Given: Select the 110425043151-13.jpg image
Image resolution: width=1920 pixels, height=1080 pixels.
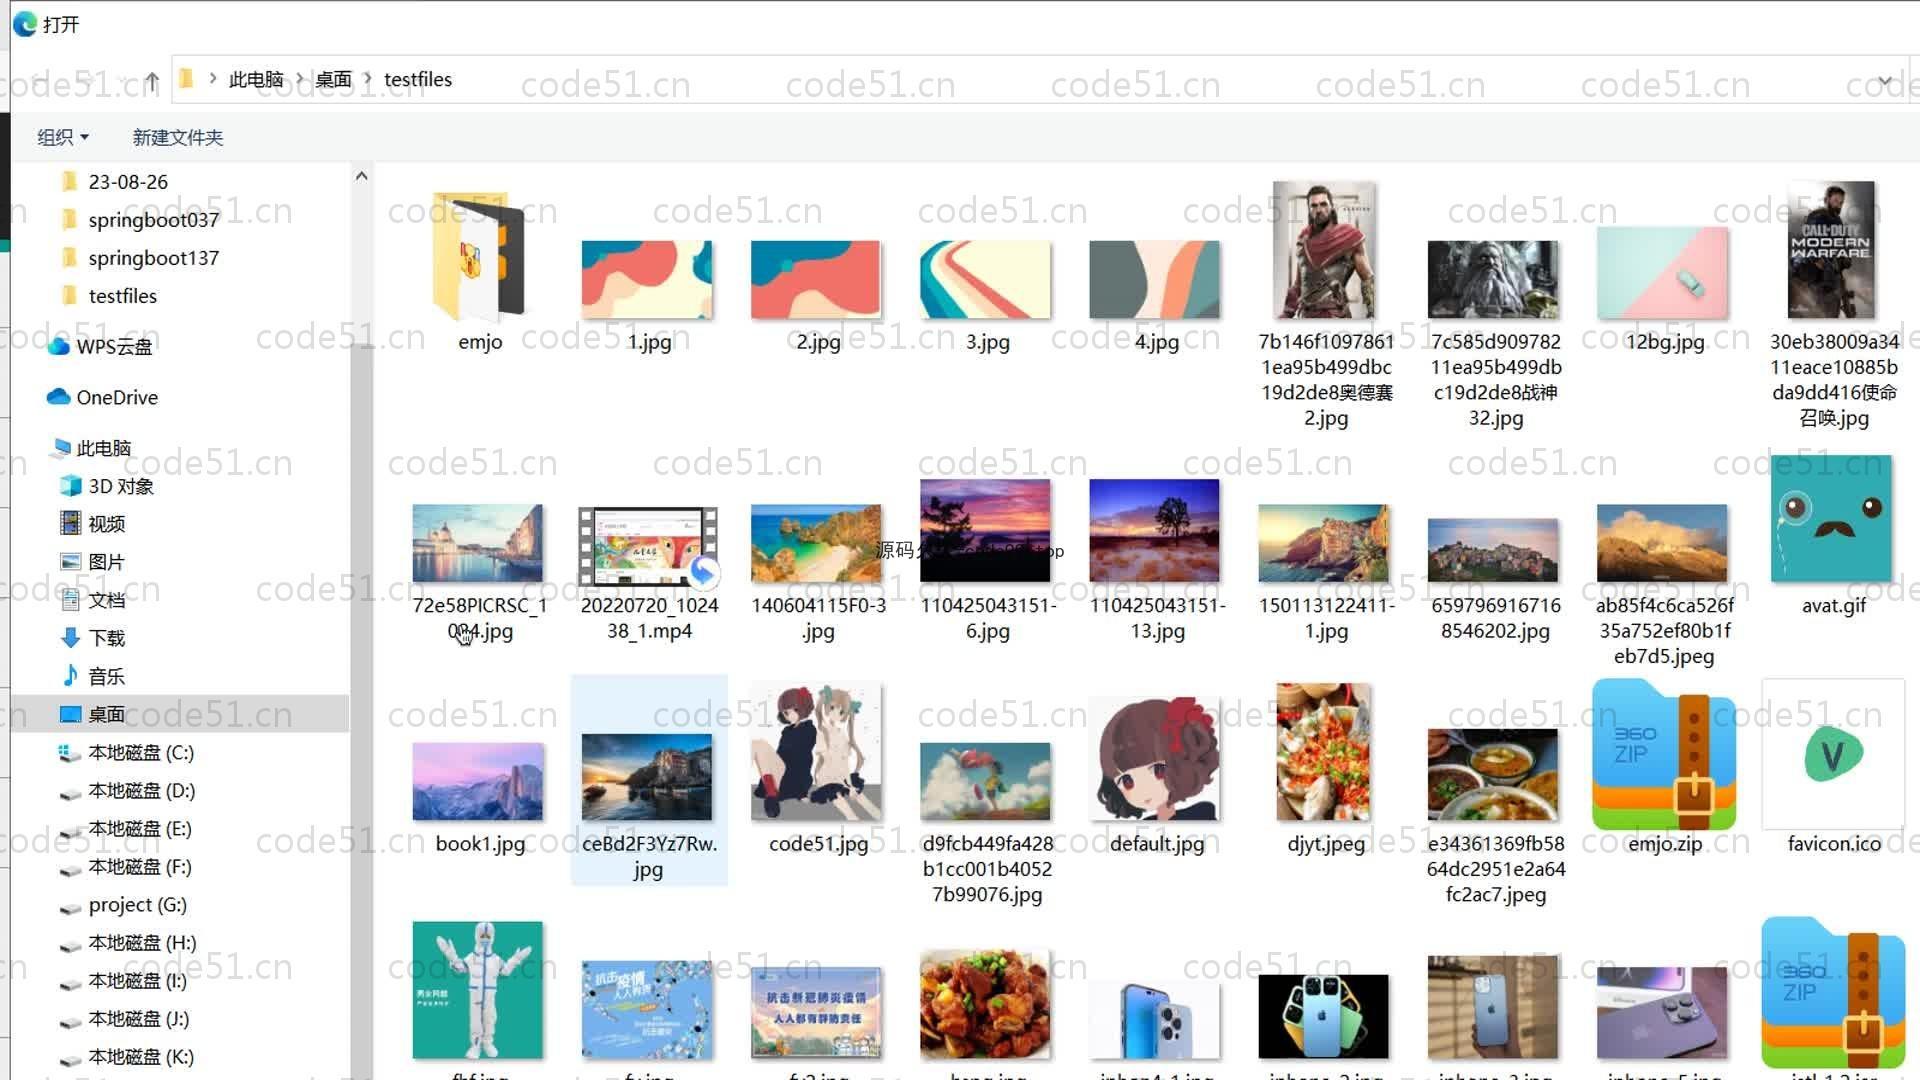Looking at the screenshot, I should pos(1155,531).
